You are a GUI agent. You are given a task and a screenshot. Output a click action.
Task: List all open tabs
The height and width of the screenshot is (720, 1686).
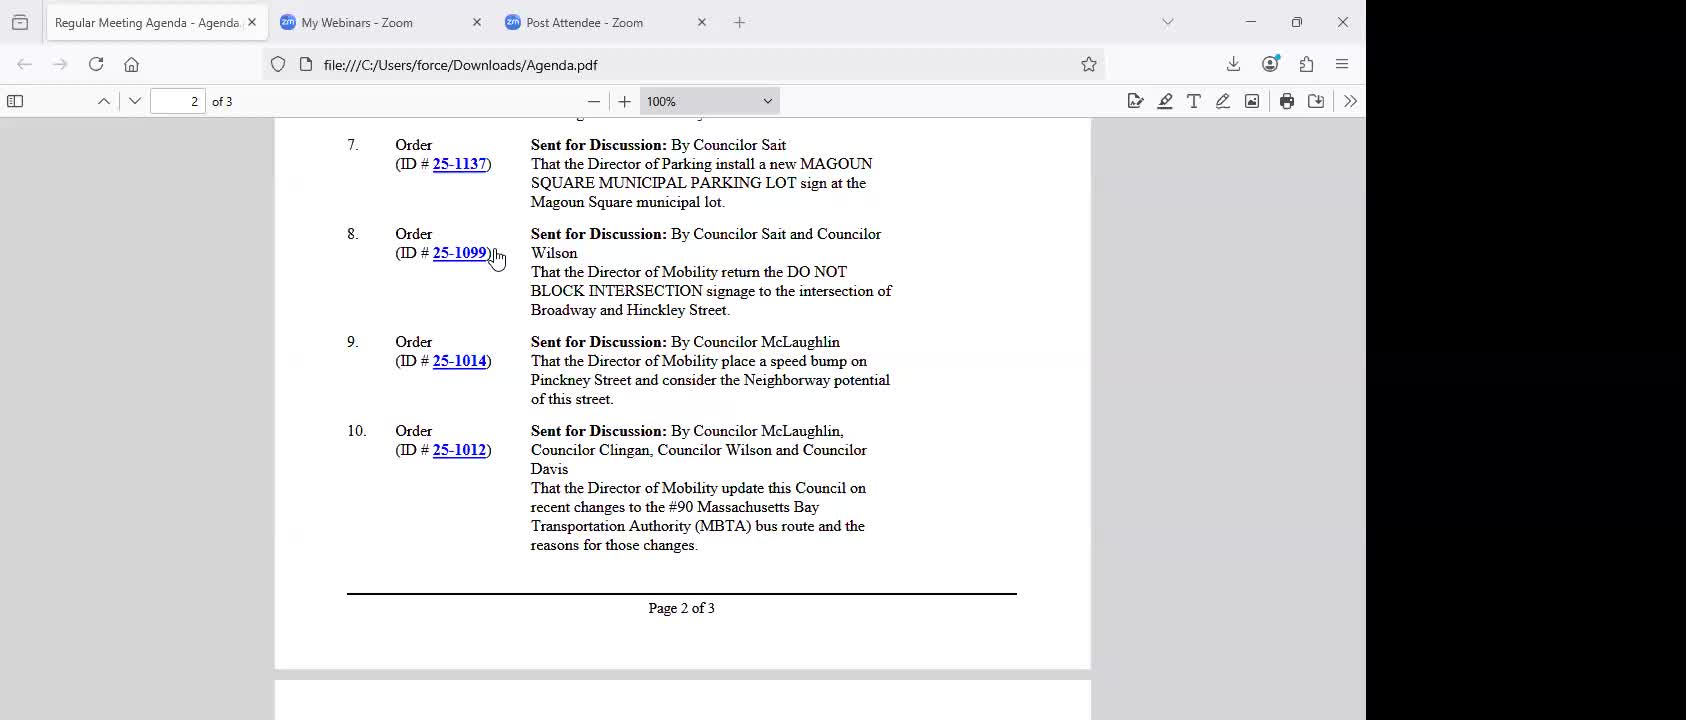tap(1167, 22)
